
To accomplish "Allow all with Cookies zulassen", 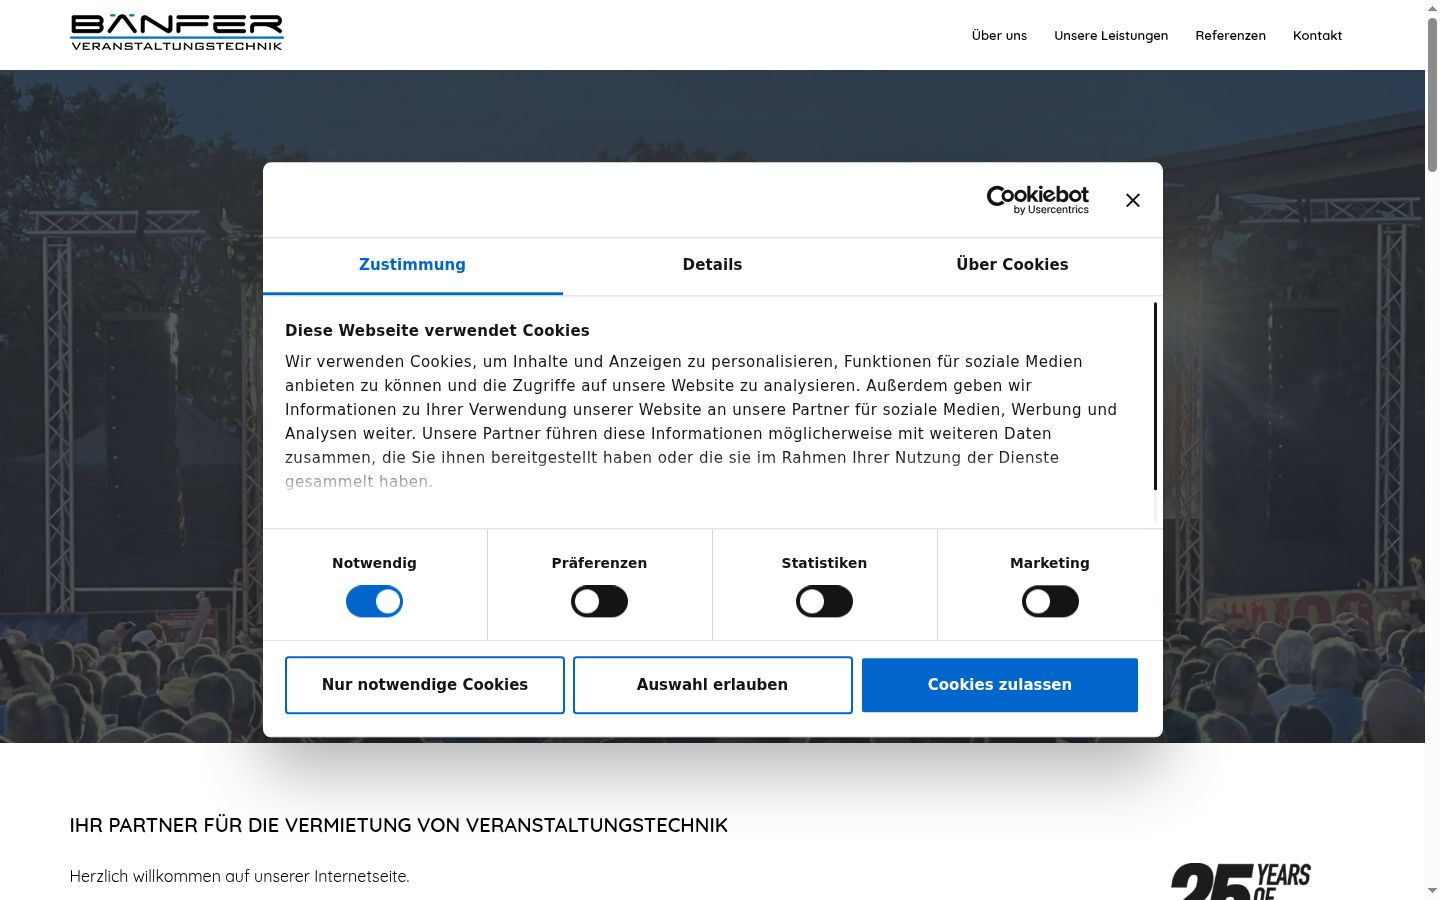I will pyautogui.click(x=1000, y=685).
